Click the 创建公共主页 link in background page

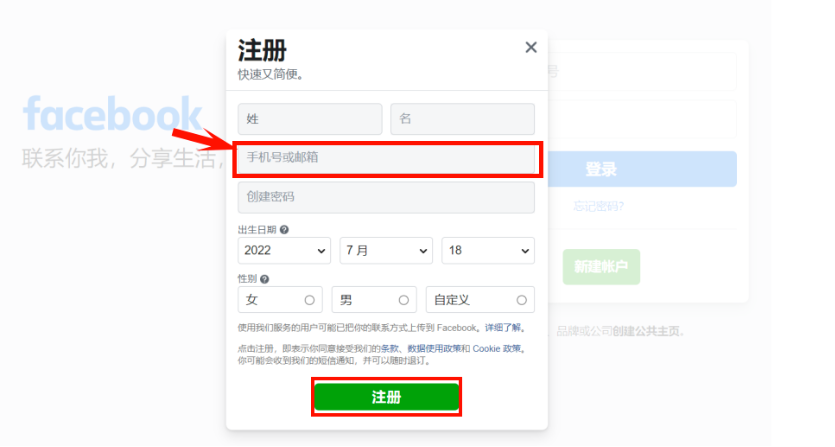click(646, 331)
